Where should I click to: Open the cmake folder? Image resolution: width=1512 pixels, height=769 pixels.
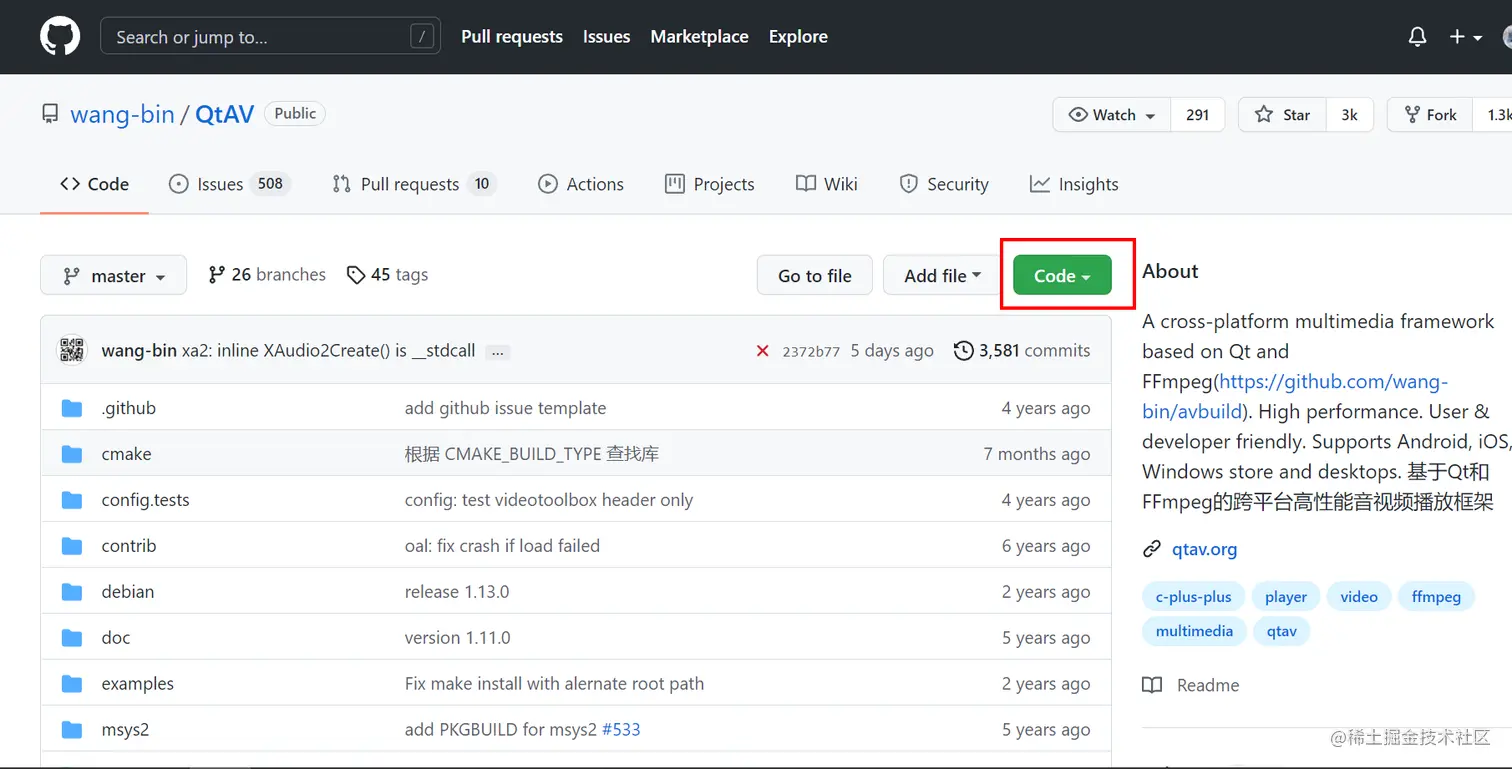(x=126, y=454)
